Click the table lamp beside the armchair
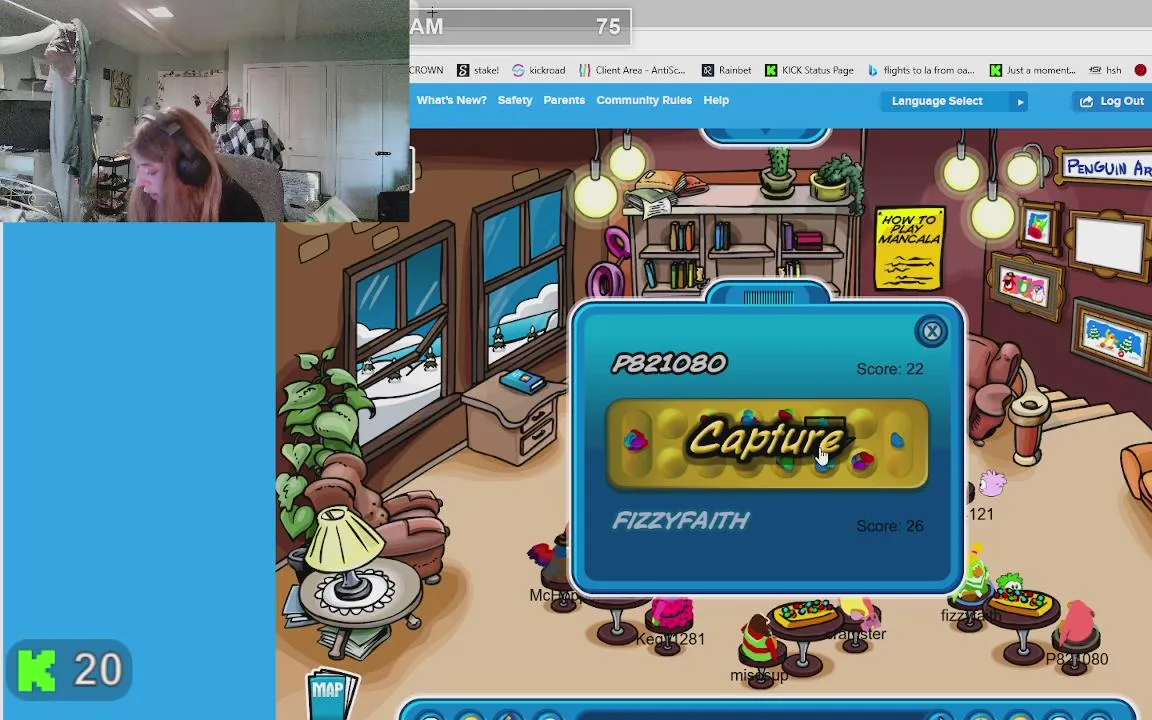The width and height of the screenshot is (1152, 720). coord(345,553)
